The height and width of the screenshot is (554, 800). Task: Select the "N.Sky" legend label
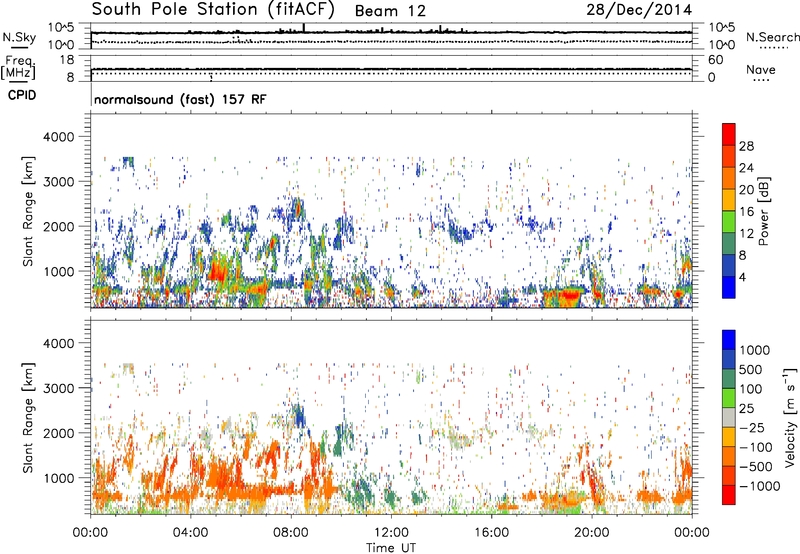pyautogui.click(x=19, y=37)
